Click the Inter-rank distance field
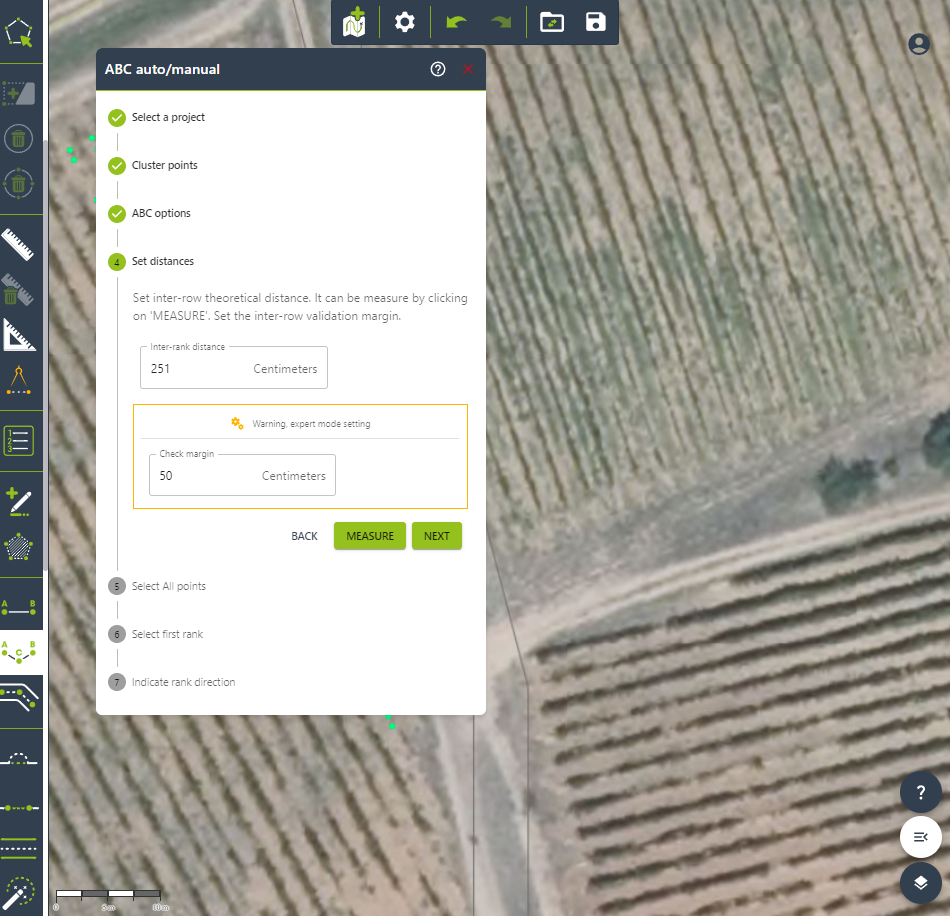 click(198, 369)
